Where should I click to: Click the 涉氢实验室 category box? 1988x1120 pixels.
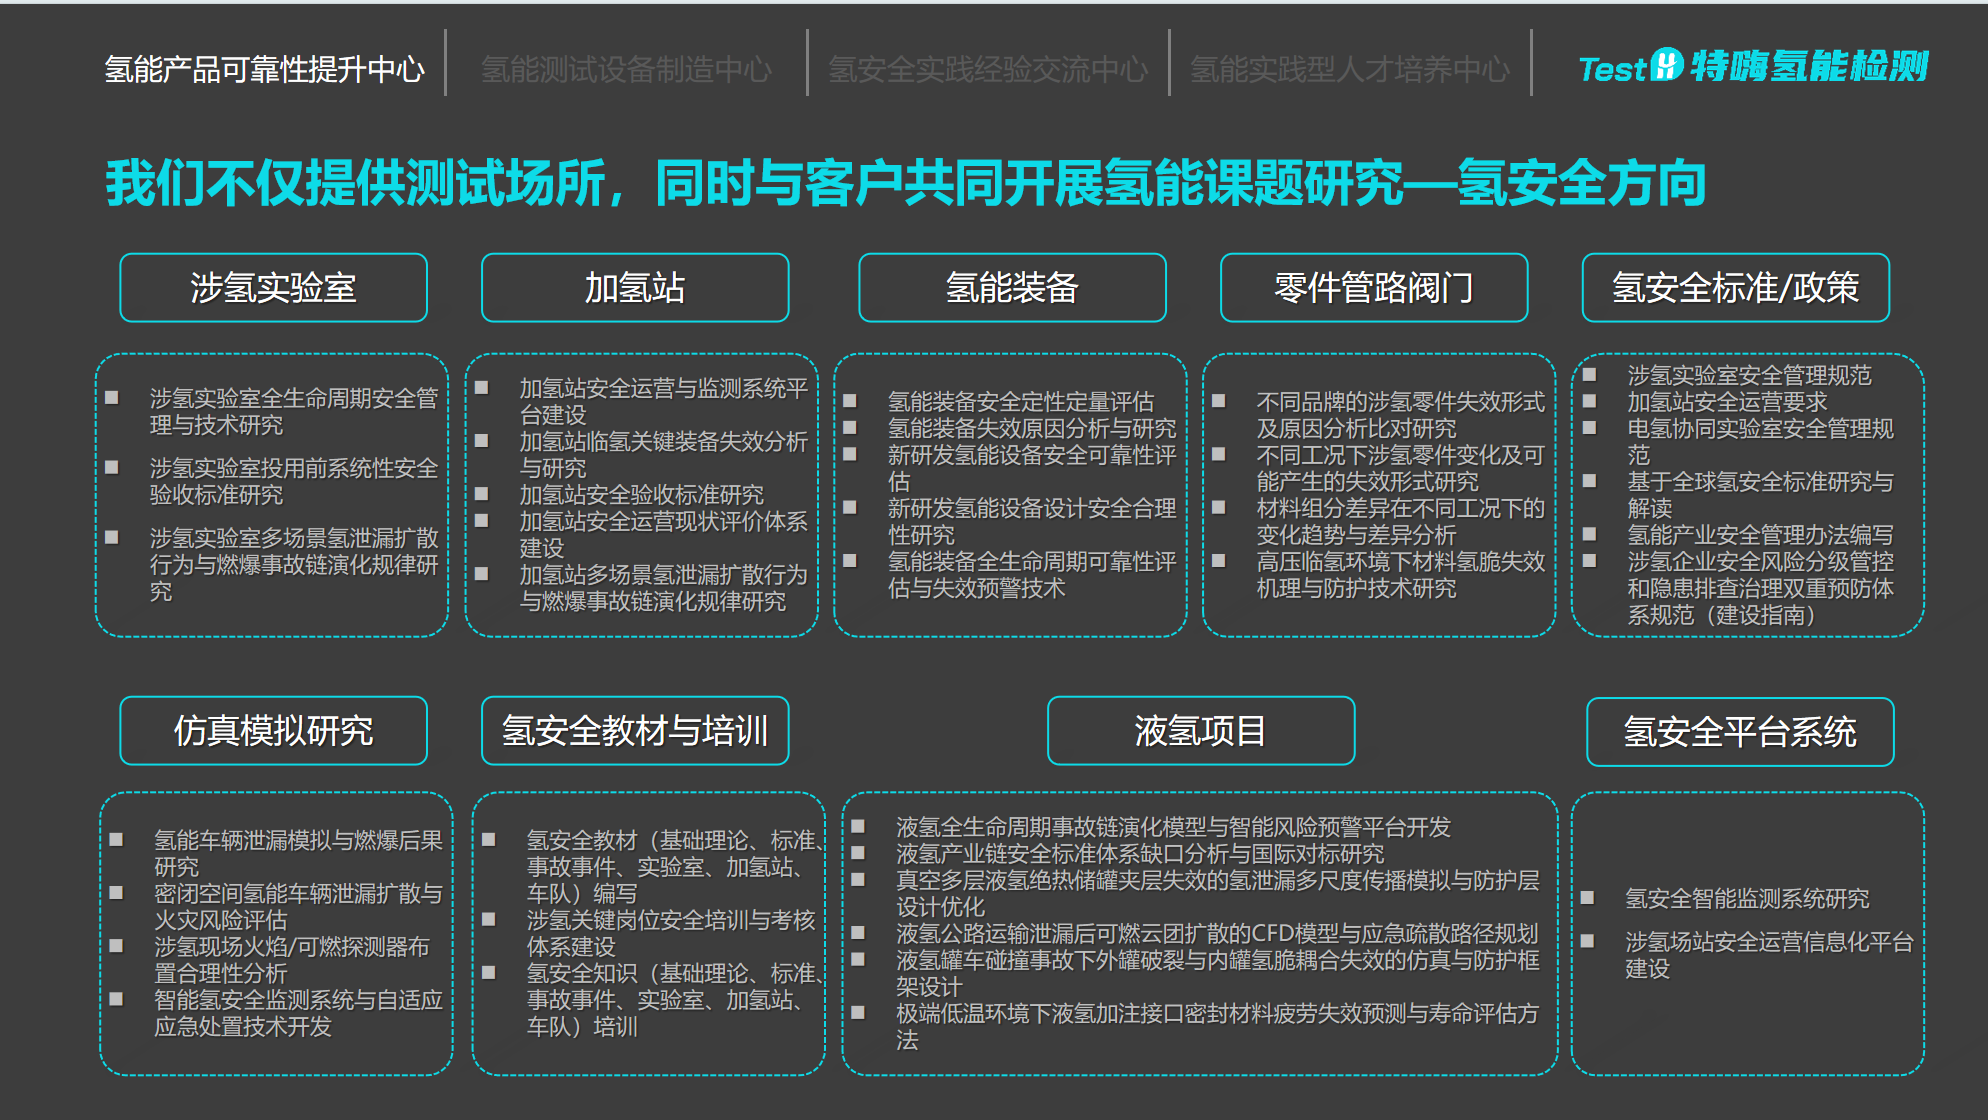(273, 288)
